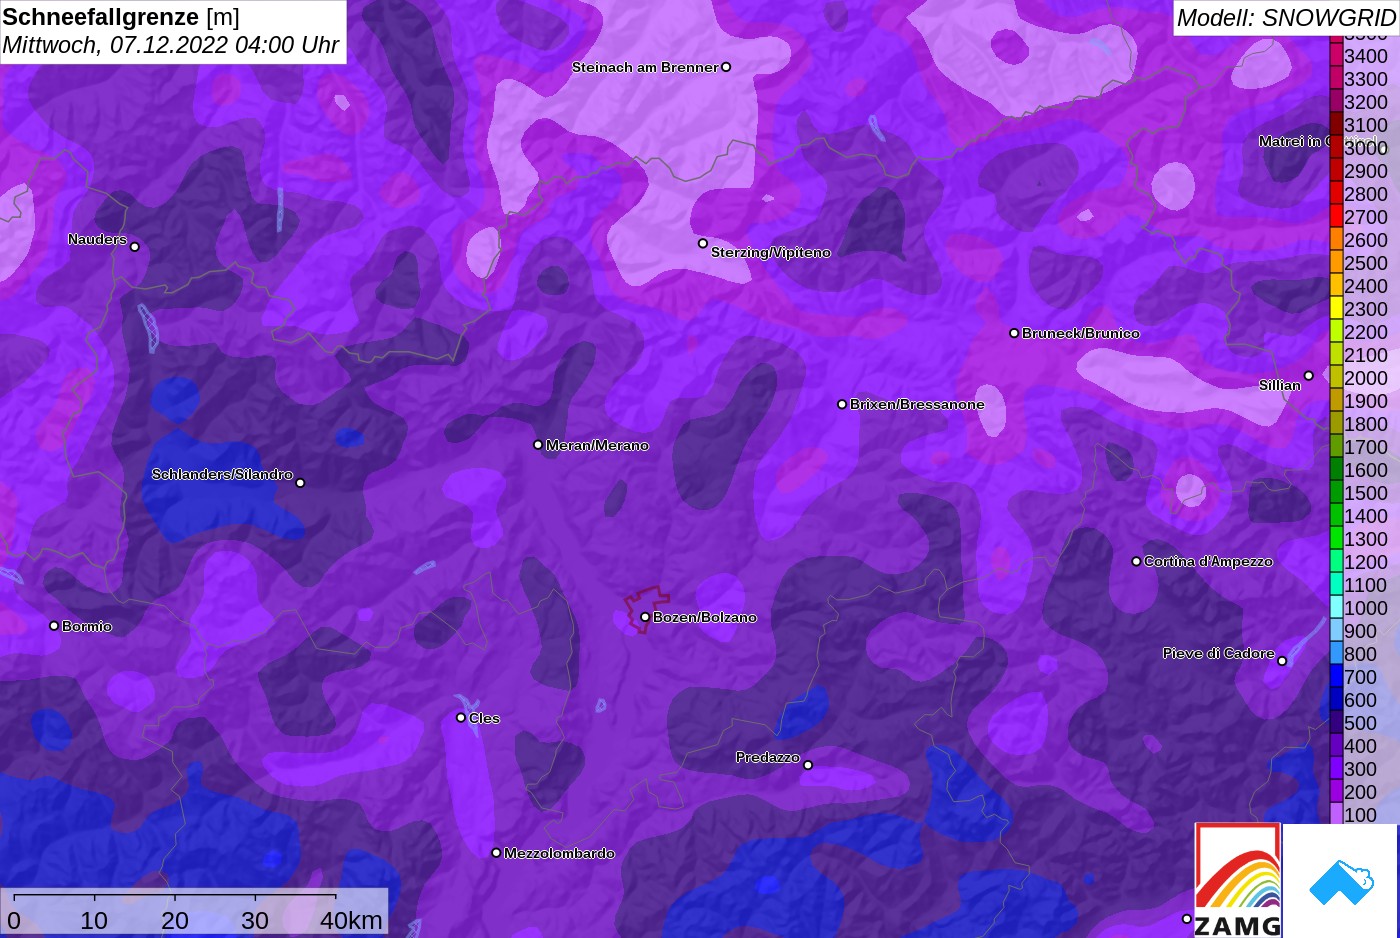Click the Bozen/Bolzano marker dot

[x=645, y=617]
